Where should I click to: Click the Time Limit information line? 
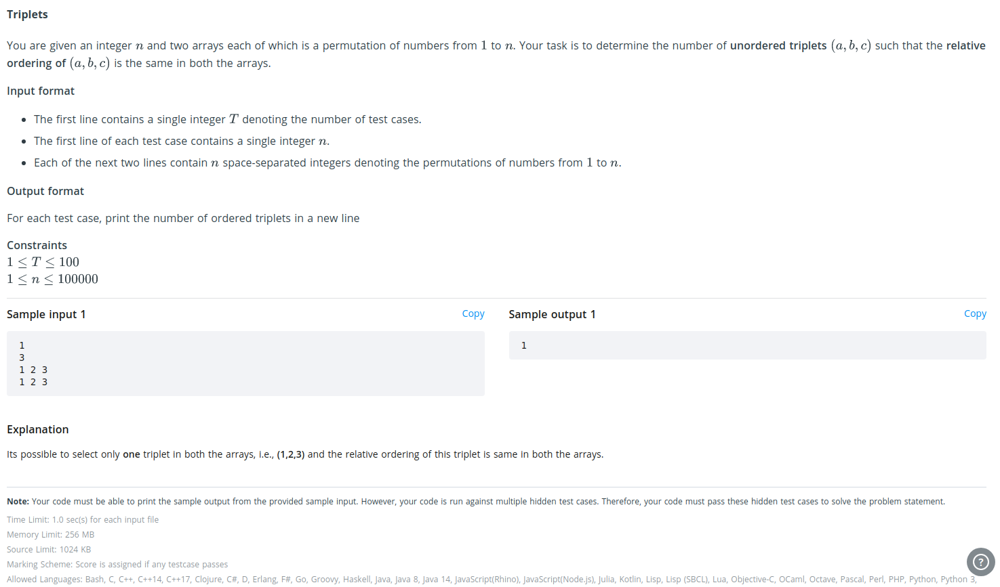(83, 520)
